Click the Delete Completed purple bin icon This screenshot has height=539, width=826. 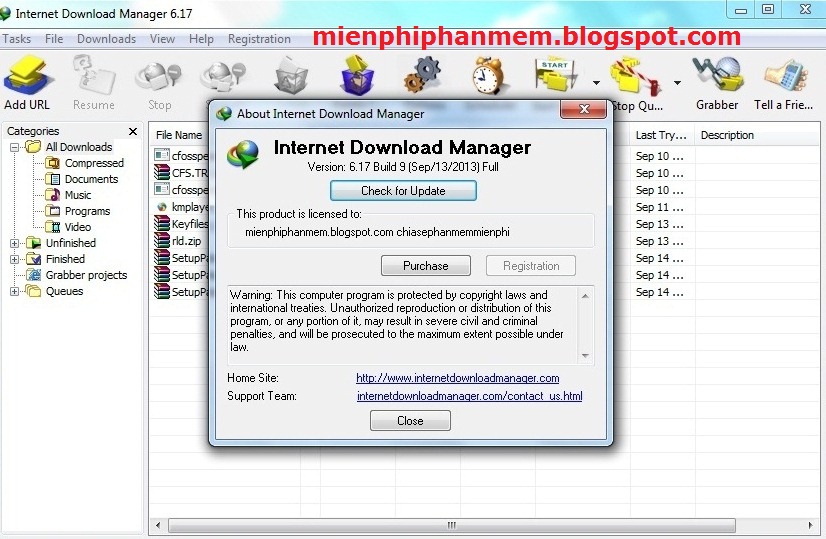point(357,76)
